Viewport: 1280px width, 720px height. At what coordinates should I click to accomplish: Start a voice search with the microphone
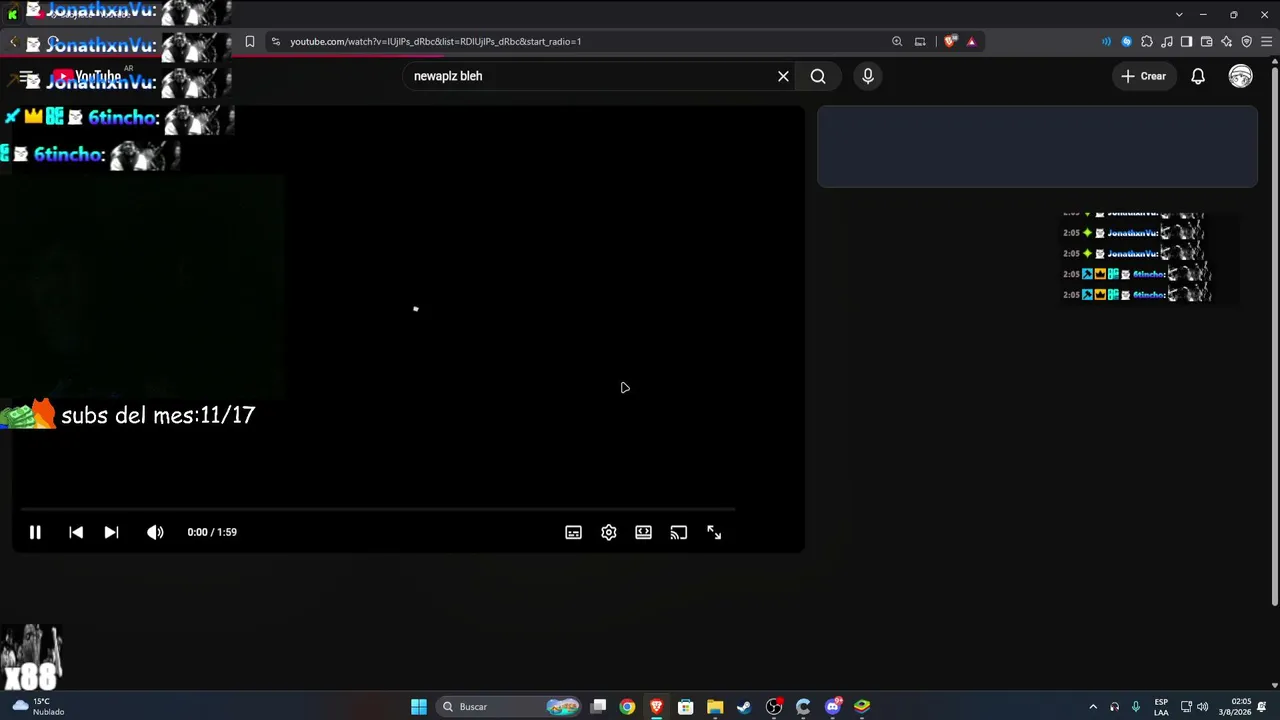click(x=868, y=76)
